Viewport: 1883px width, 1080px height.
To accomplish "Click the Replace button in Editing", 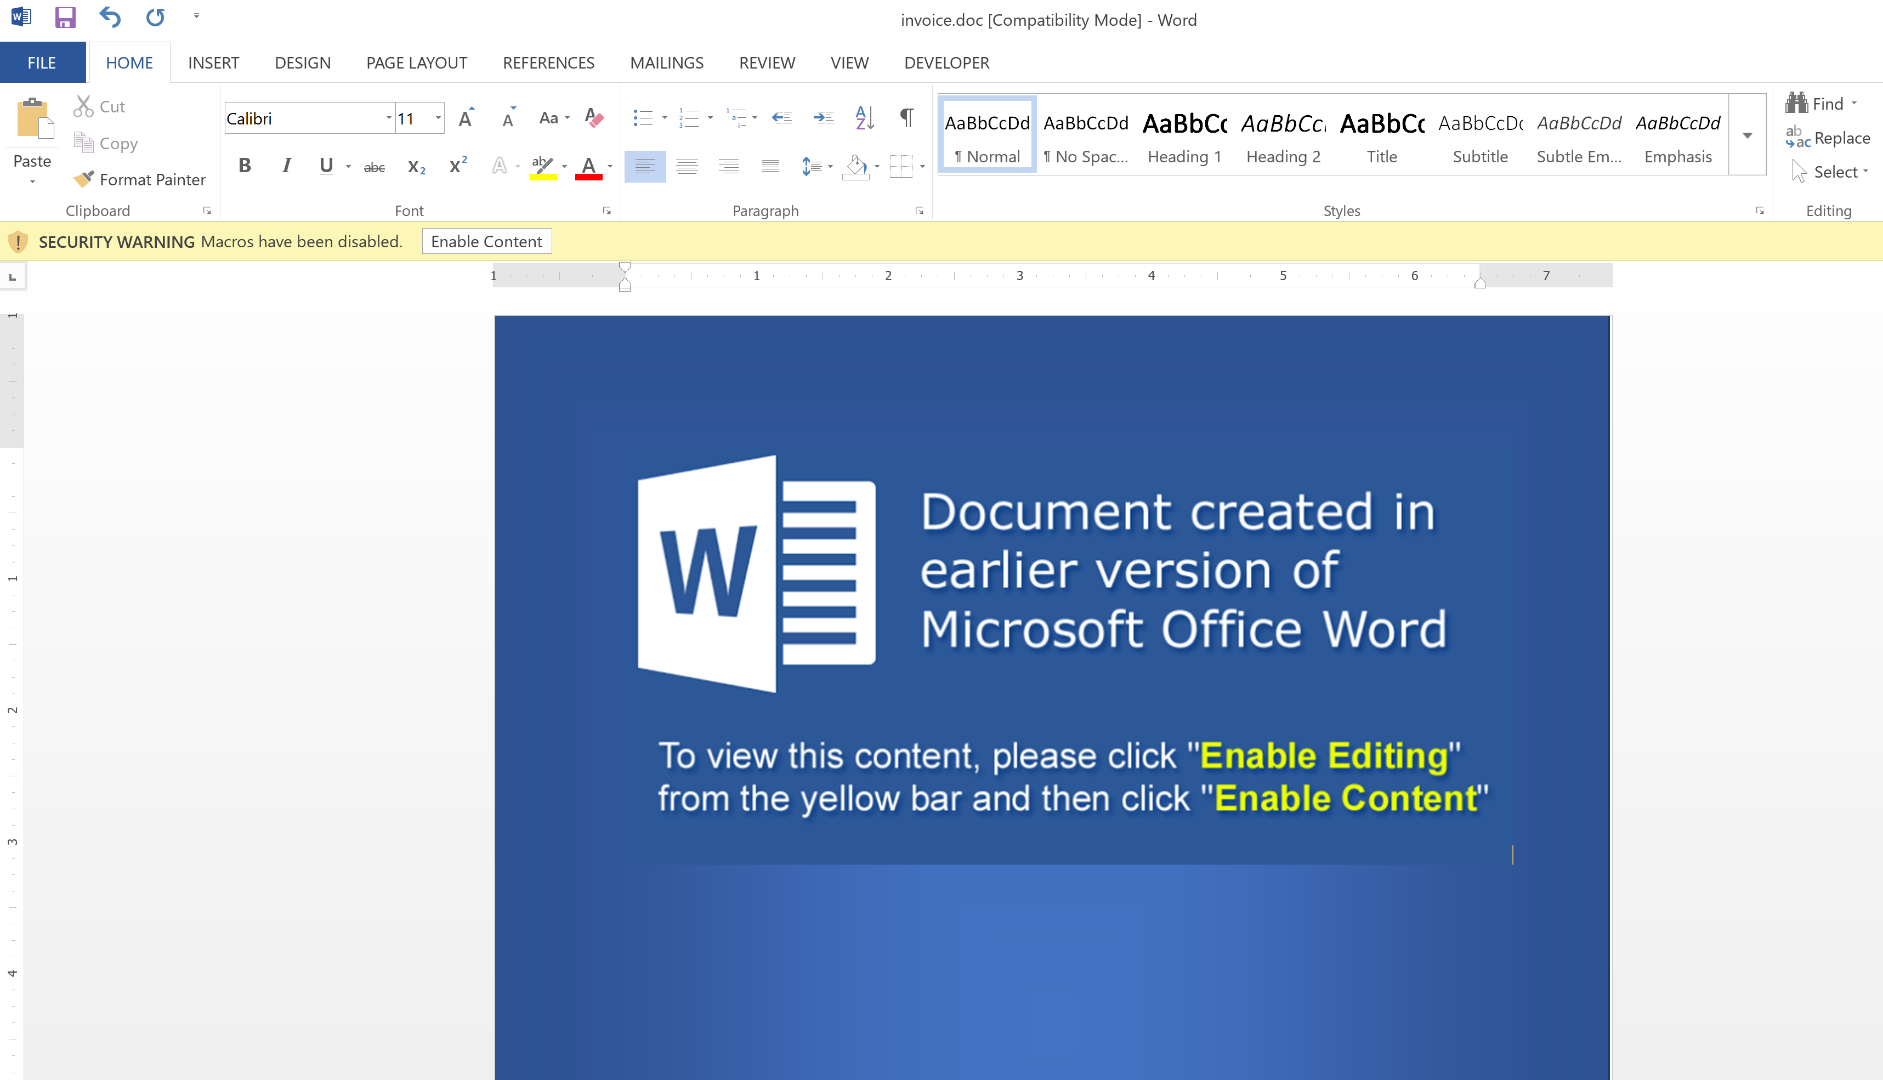I will (1829, 138).
